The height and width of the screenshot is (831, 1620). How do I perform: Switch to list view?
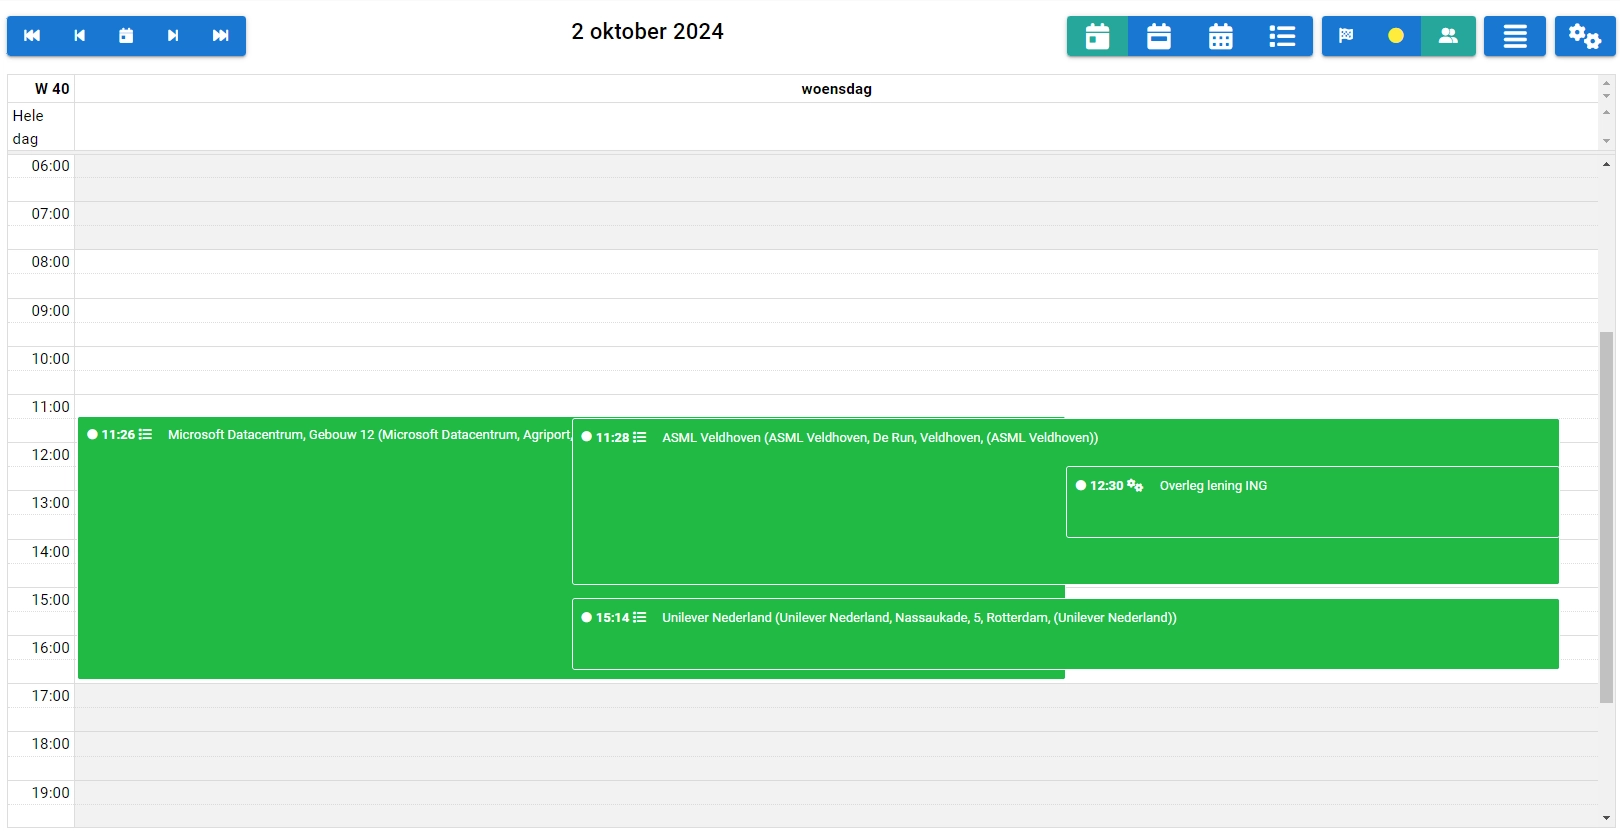[1282, 37]
